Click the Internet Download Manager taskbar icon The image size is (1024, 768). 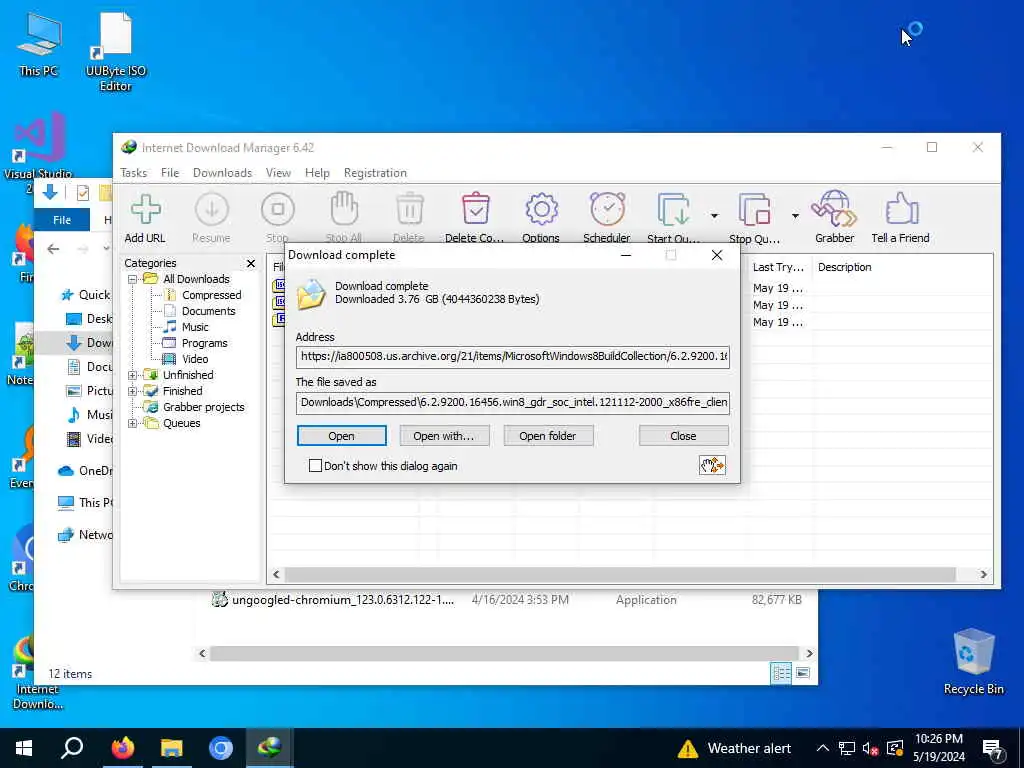coord(269,748)
